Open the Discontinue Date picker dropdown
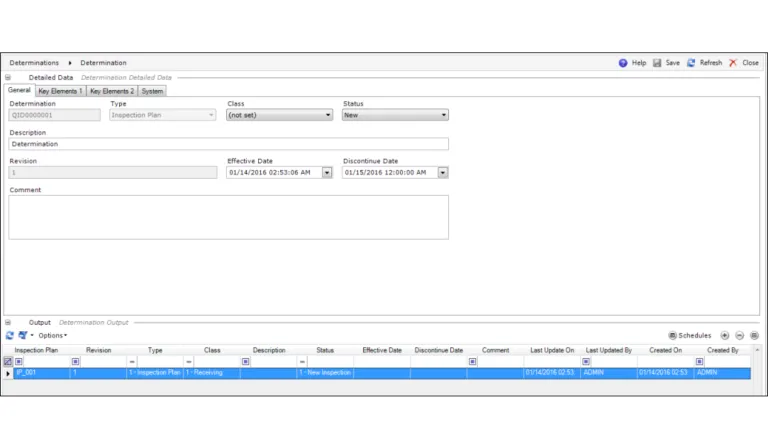The height and width of the screenshot is (432, 768). (x=443, y=172)
